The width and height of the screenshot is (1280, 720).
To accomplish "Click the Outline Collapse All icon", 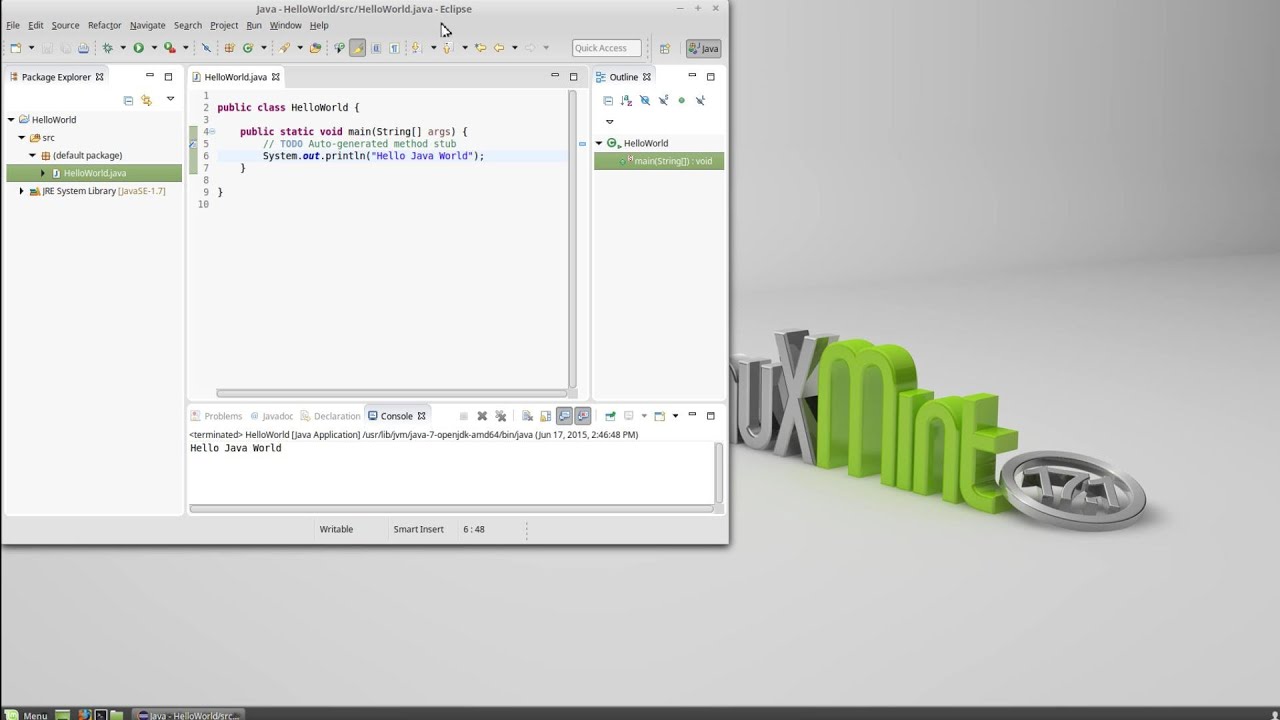I will tap(607, 100).
